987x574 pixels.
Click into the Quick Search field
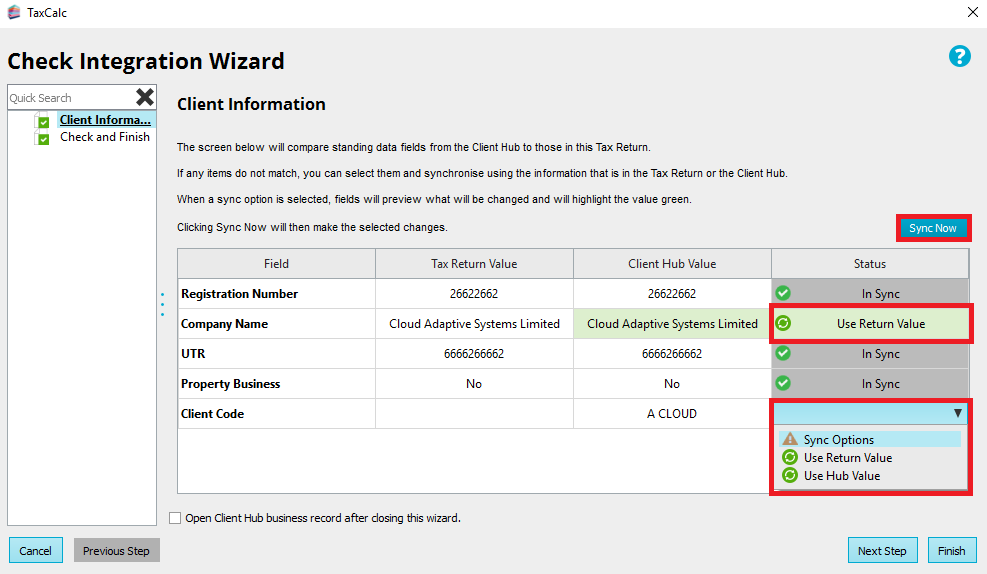[68, 98]
